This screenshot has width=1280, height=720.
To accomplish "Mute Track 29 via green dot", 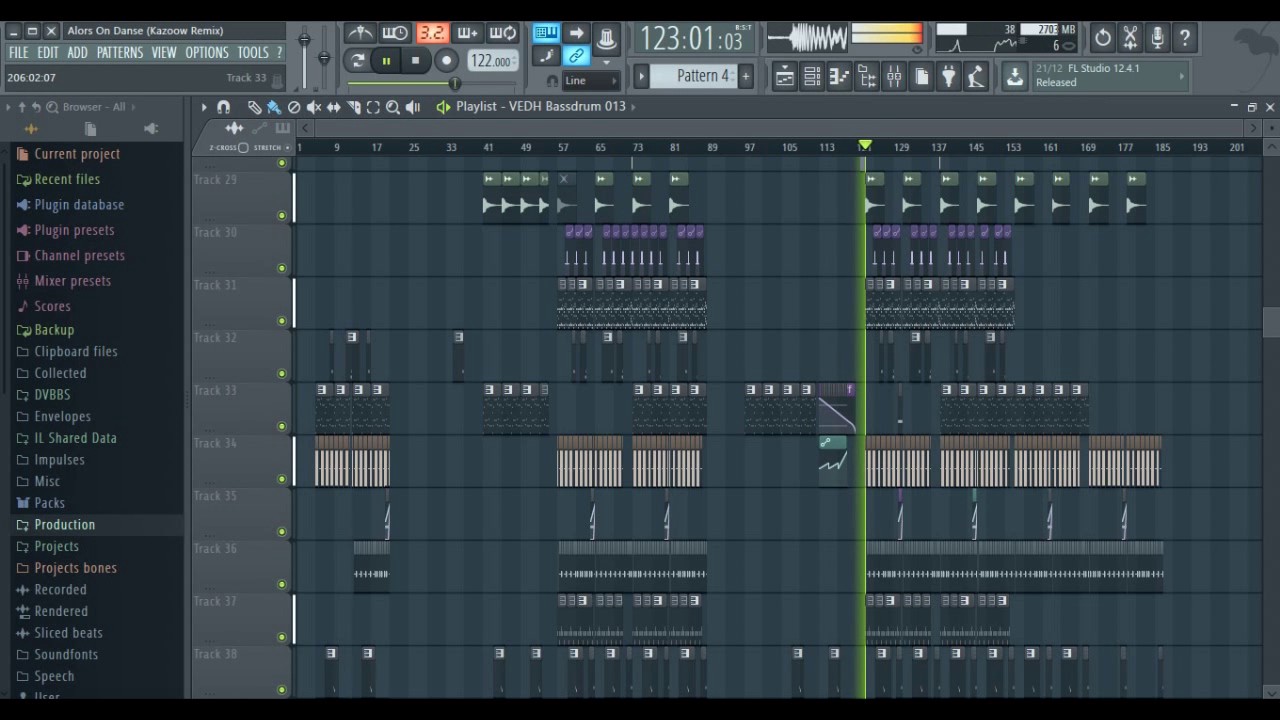I will click(x=282, y=215).
